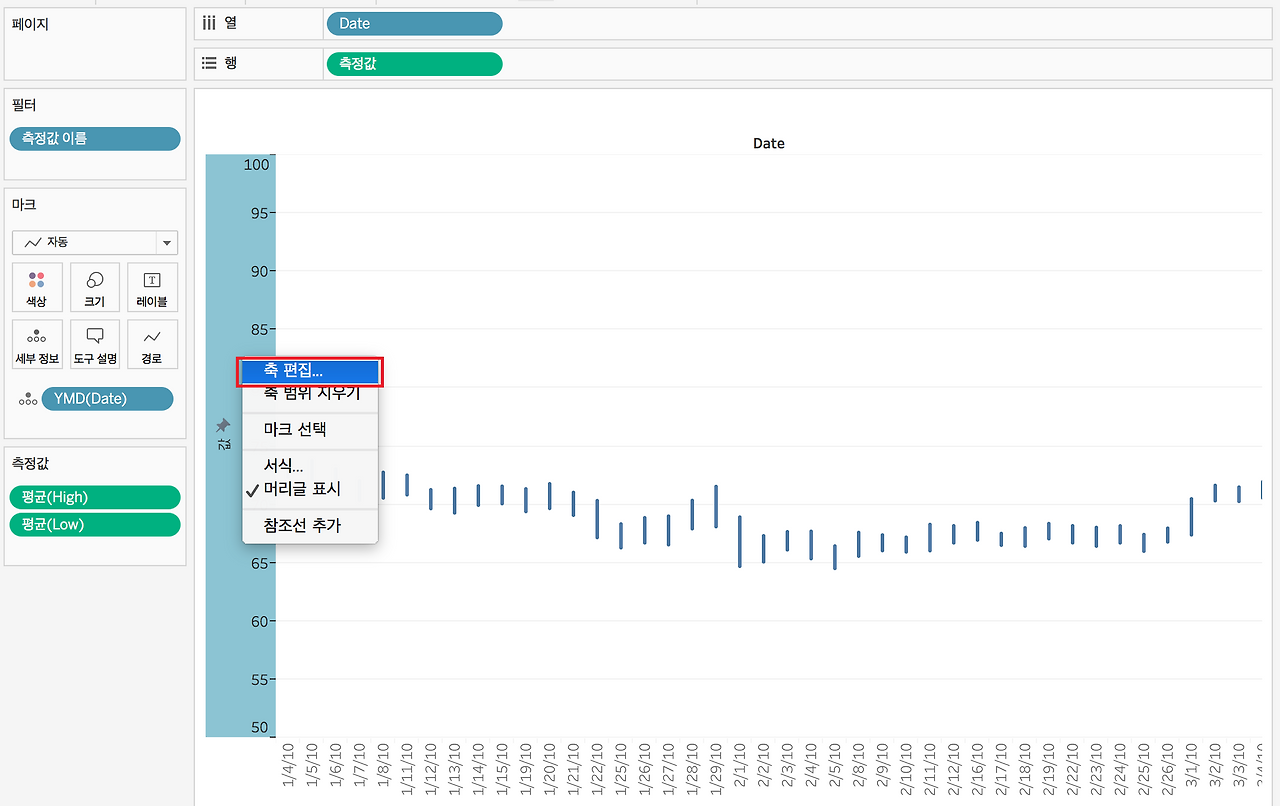Click the 50 axis tick label
This screenshot has height=806, width=1280.
260,727
